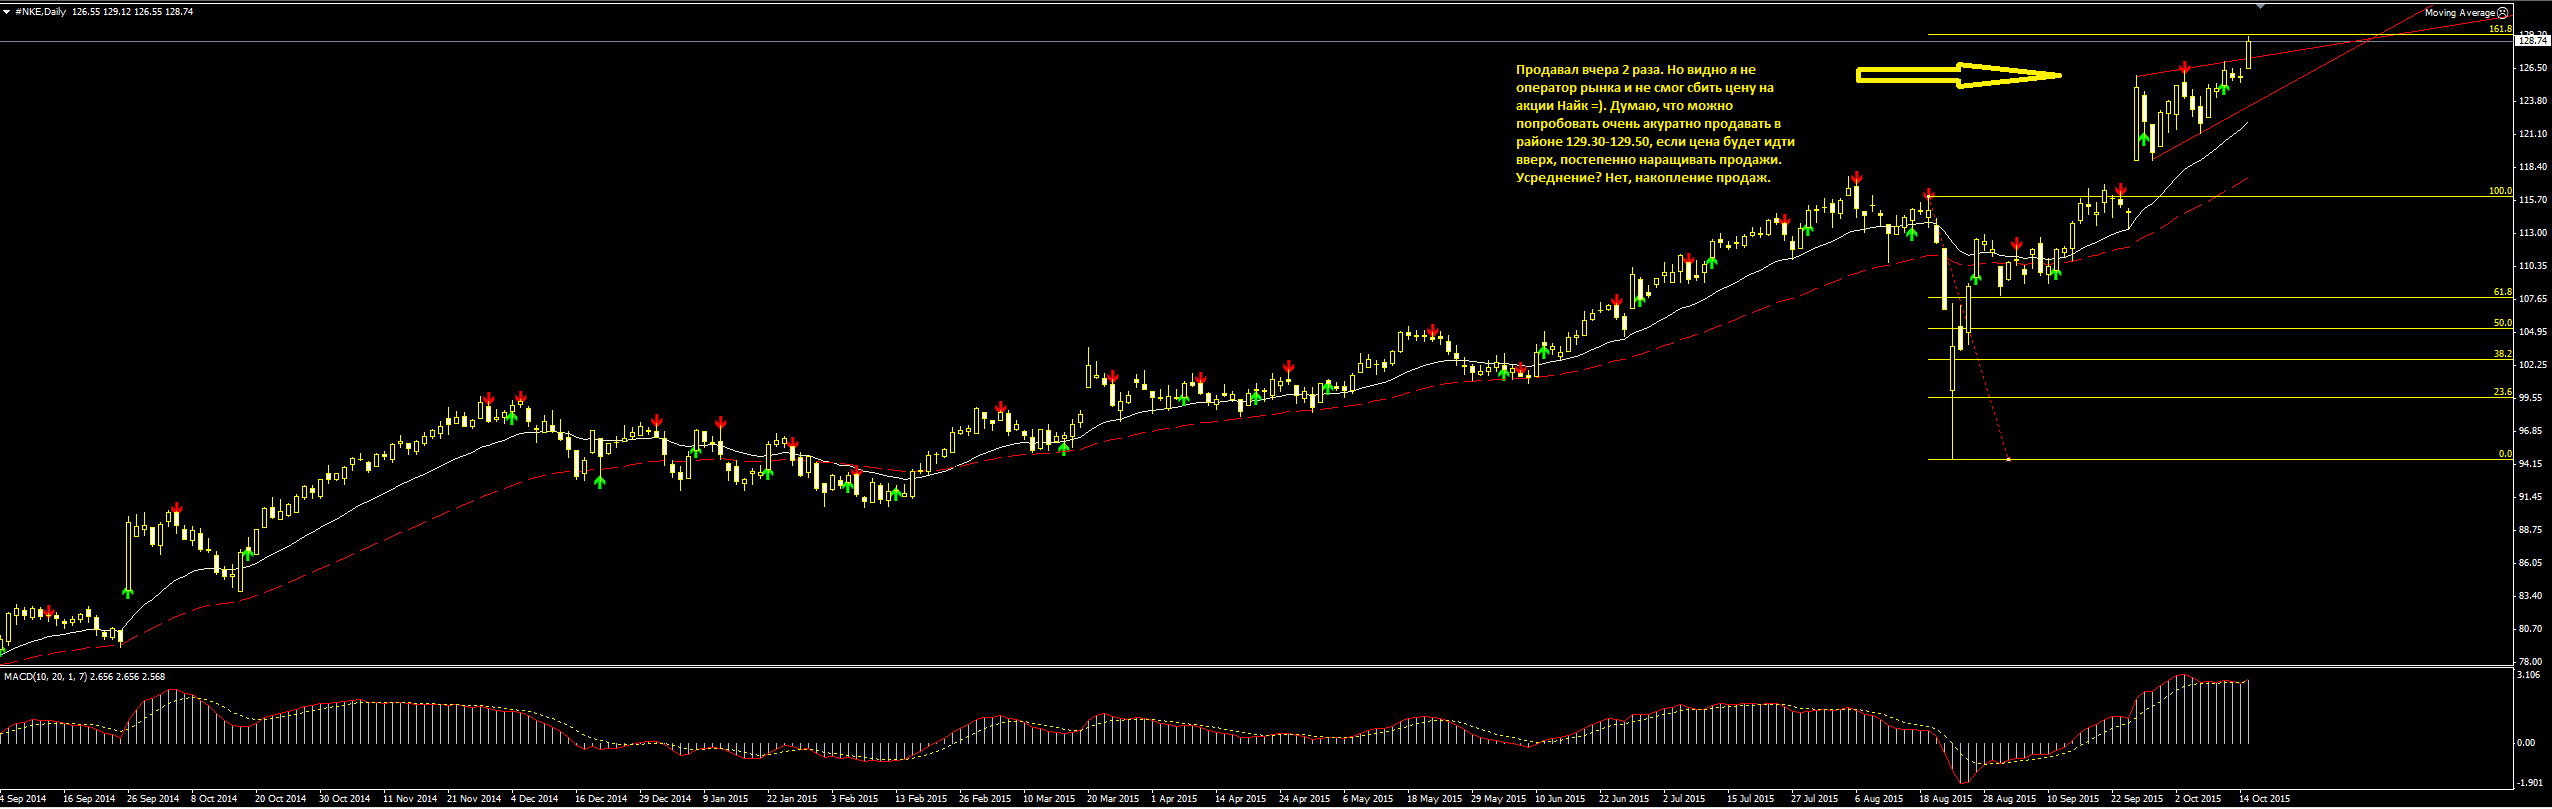Click the Fibonacci "23.6" level label
Viewport: 2552px width, 809px height.
[2503, 392]
